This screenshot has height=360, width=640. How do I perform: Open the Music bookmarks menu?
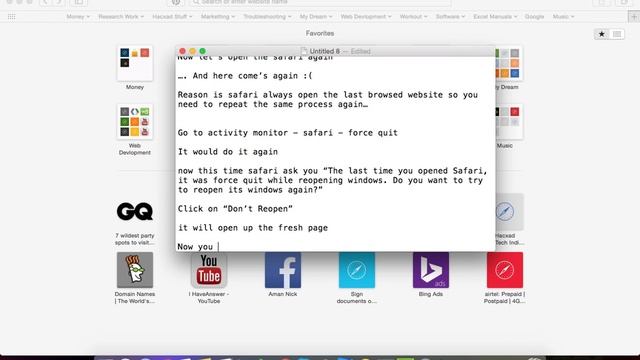coord(563,17)
